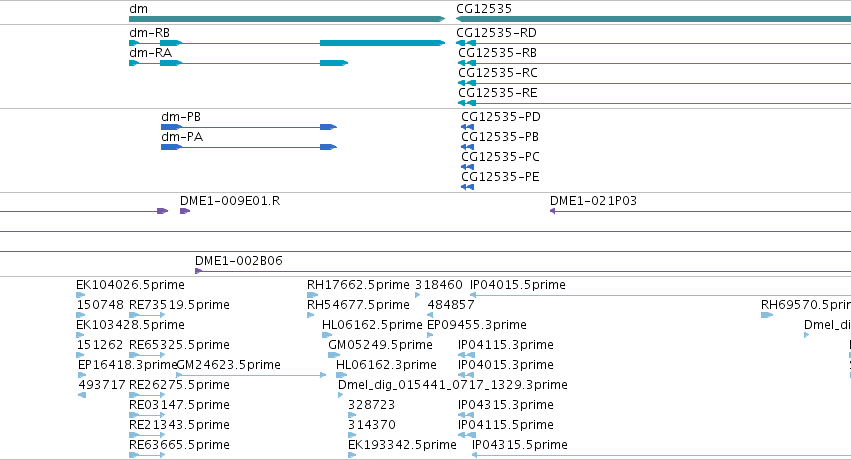This screenshot has width=851, height=460.
Task: Click the RE63665.5prime EST label
Action: [x=179, y=445]
